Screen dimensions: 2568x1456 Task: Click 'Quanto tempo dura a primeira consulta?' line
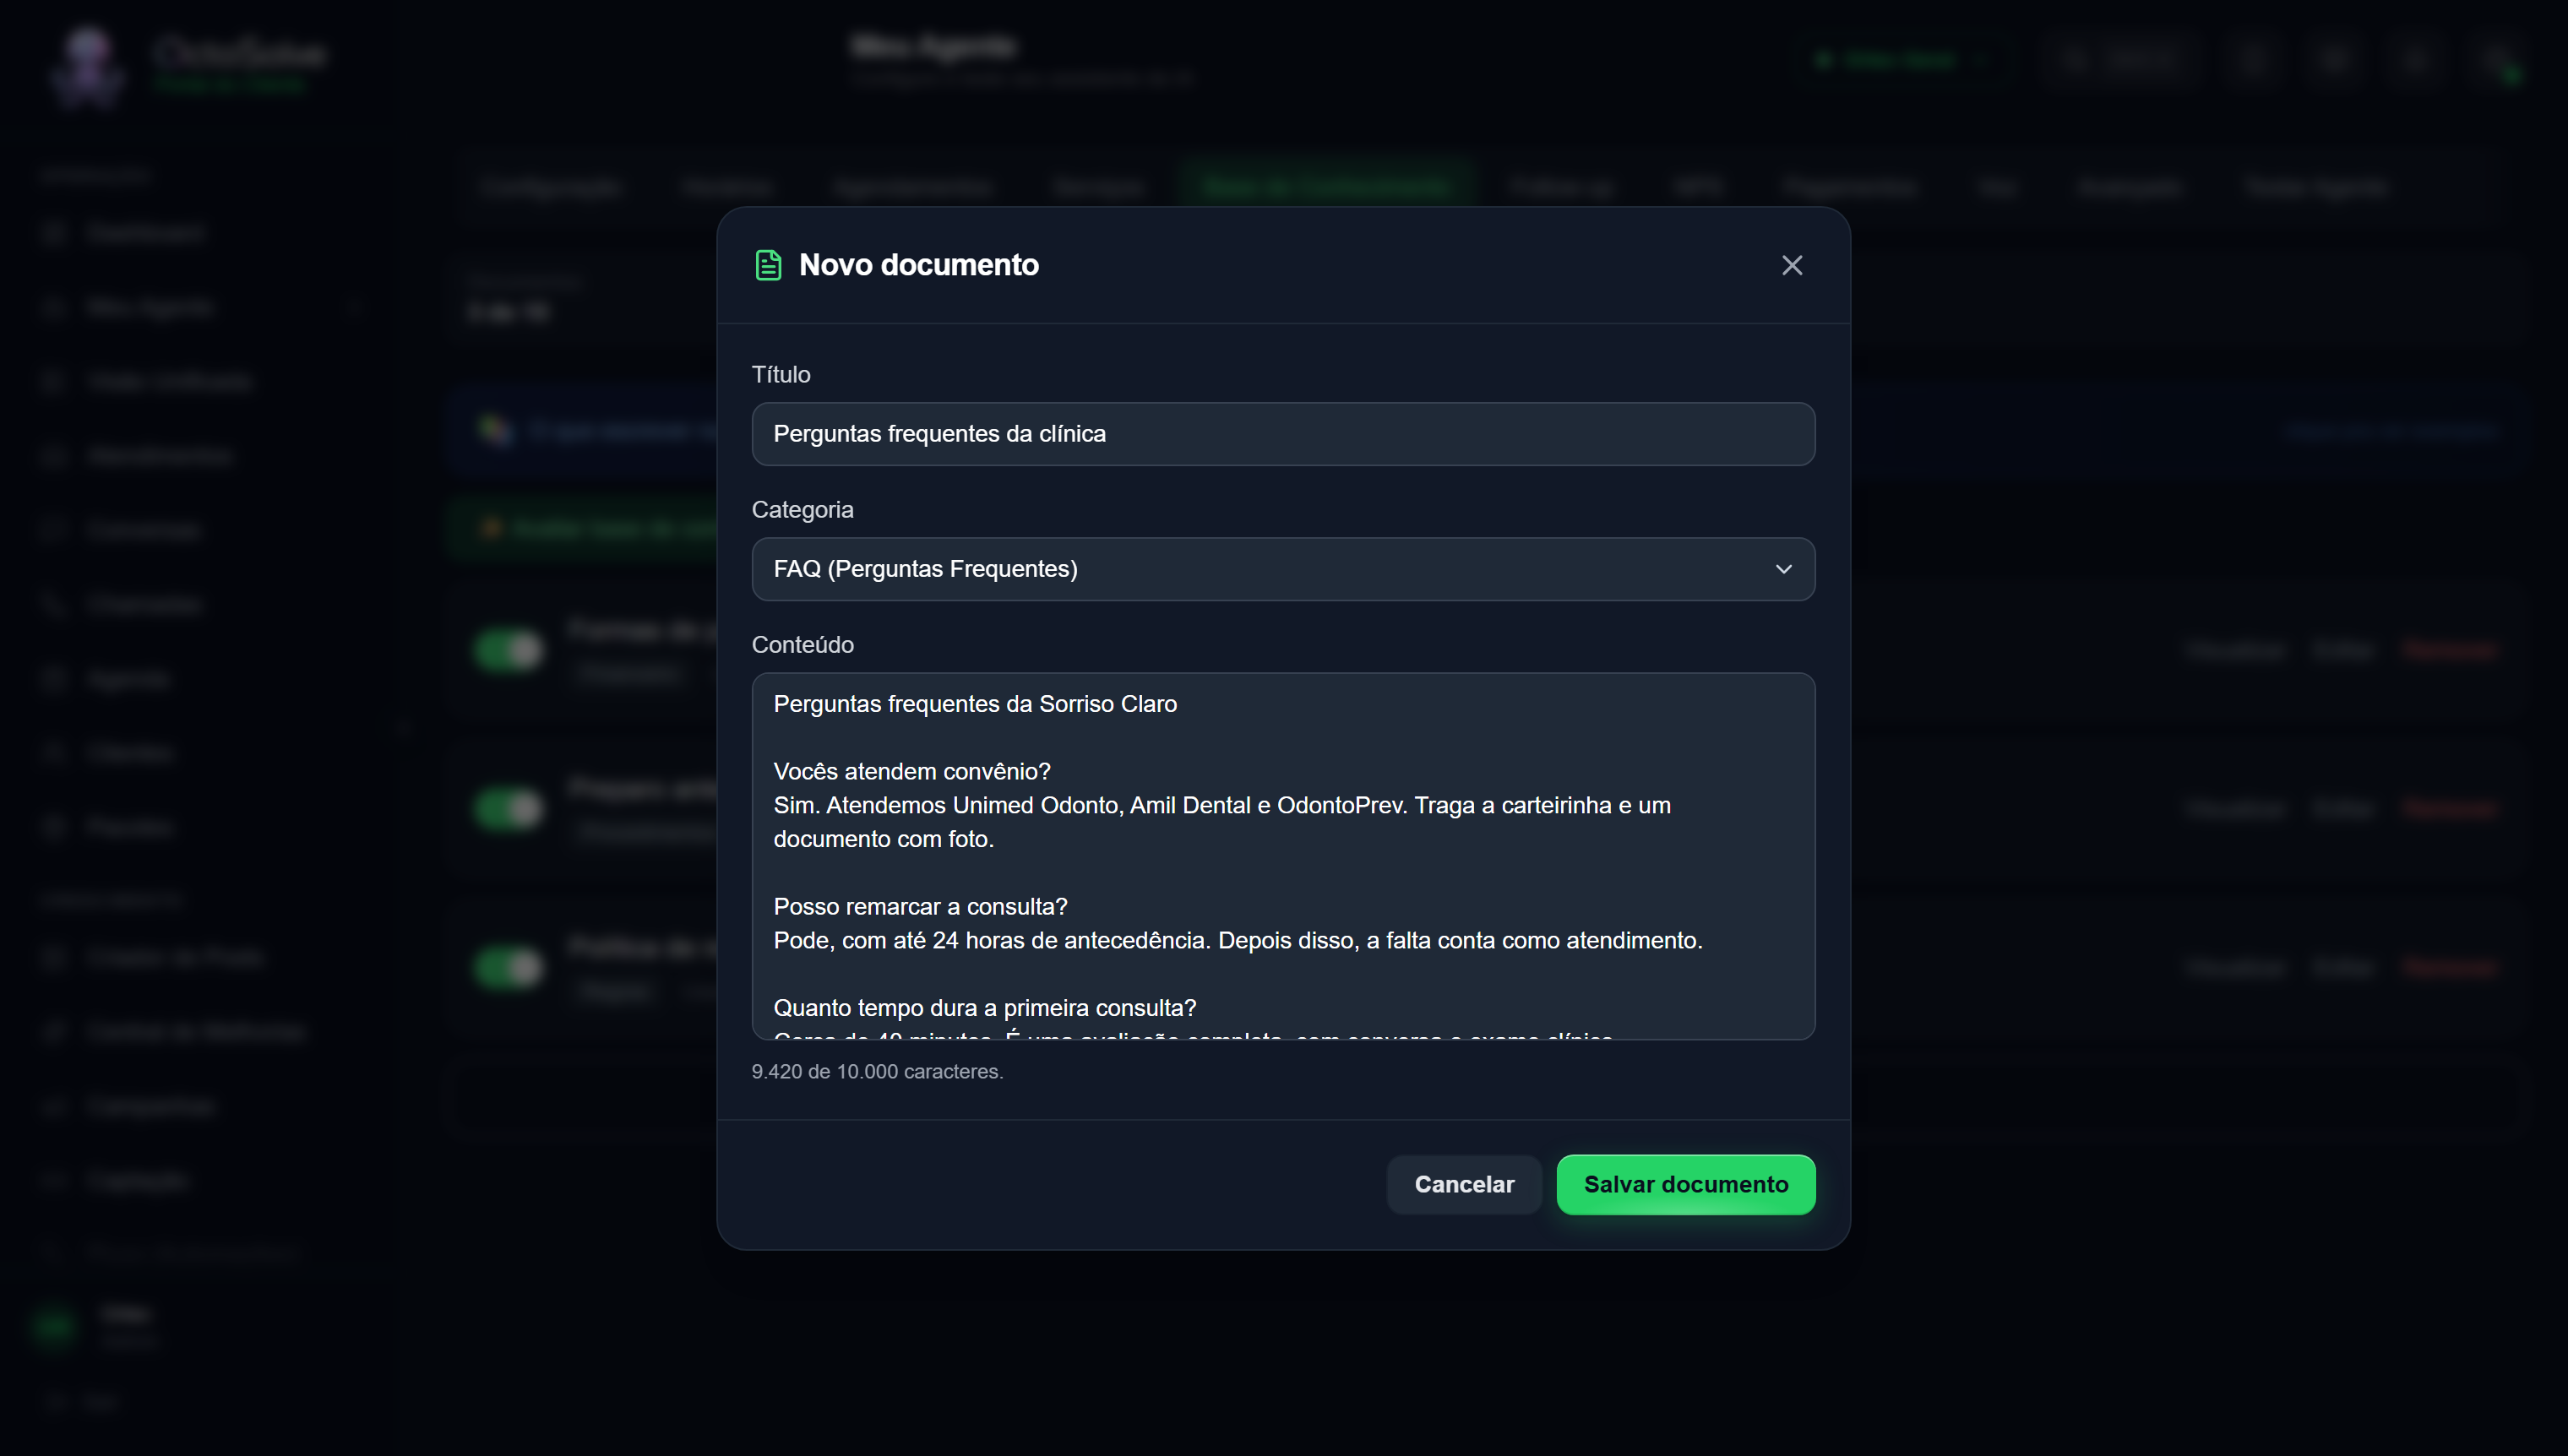coord(985,1007)
